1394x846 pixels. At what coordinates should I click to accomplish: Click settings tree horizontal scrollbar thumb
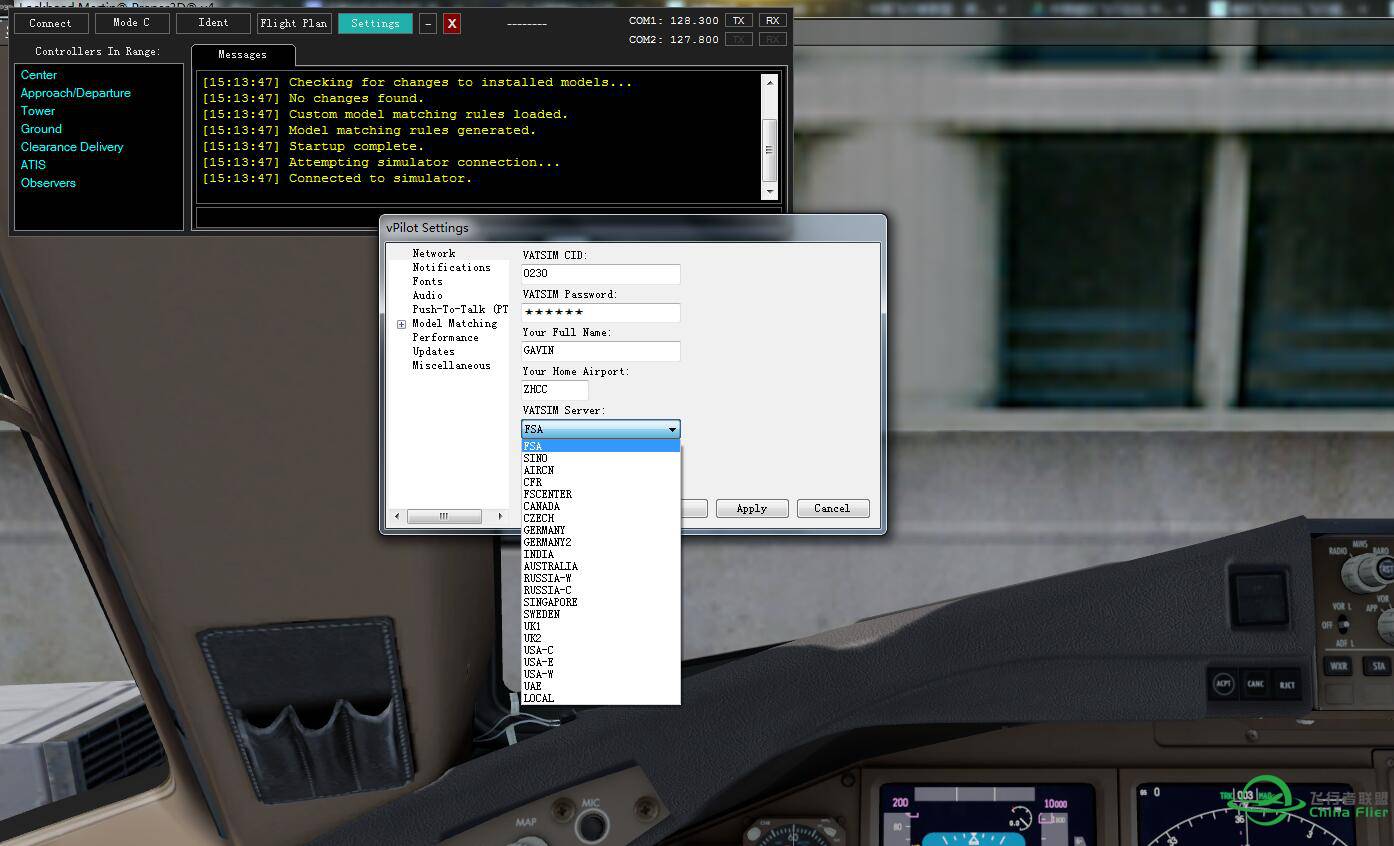pos(445,516)
